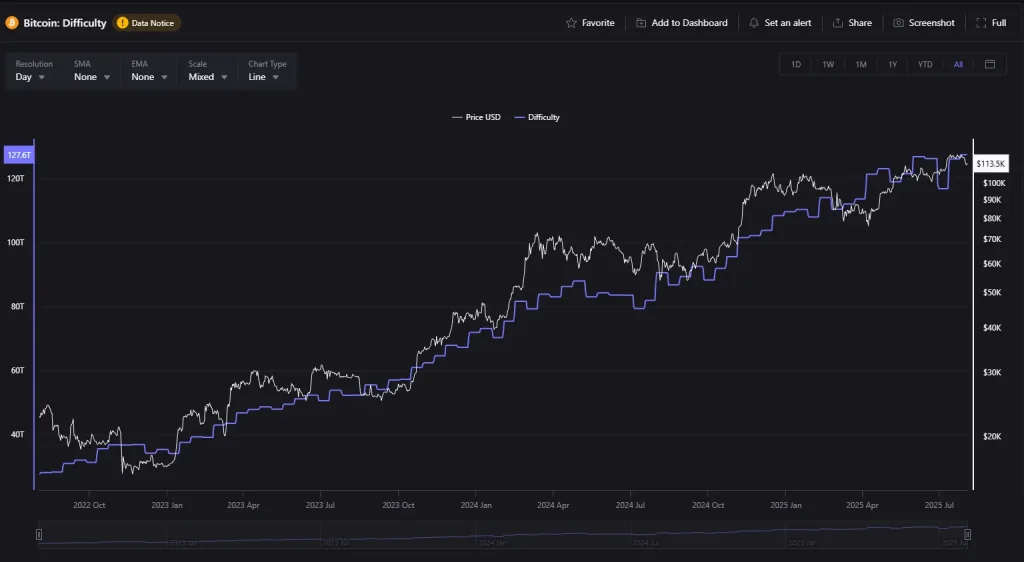Click the 2025 Jul axis label
This screenshot has width=1024, height=562.
tap(939, 505)
